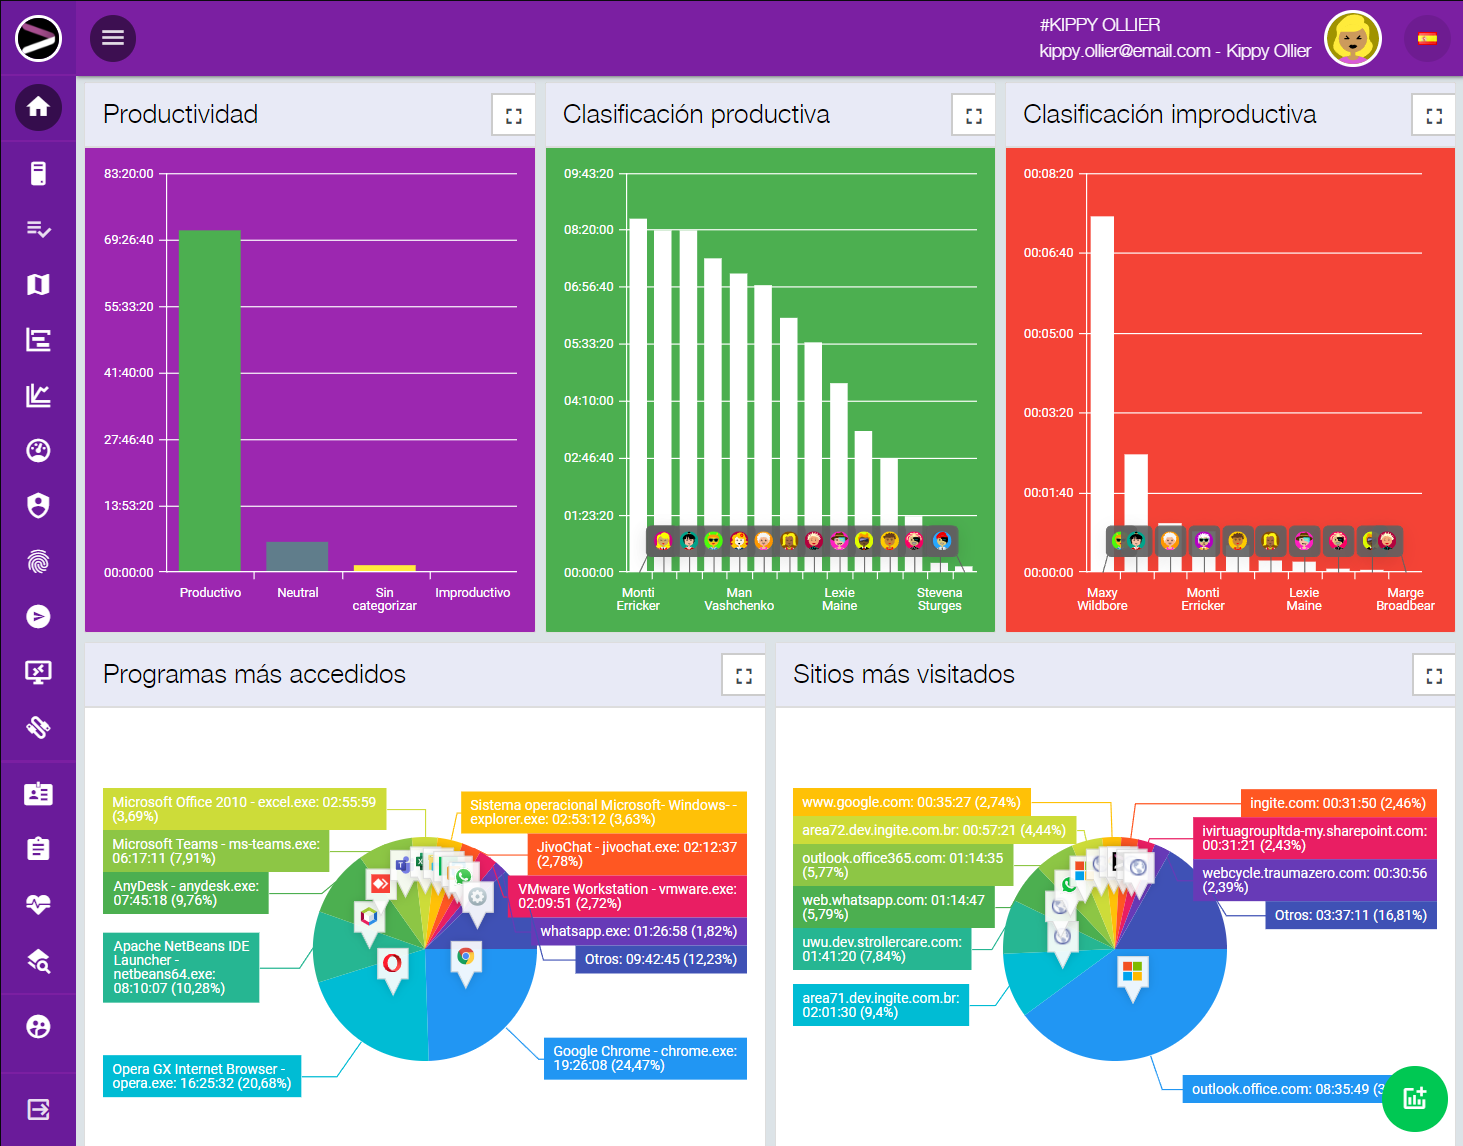This screenshot has height=1146, width=1463.
Task: Open the hamburger menu button
Action: coord(113,38)
